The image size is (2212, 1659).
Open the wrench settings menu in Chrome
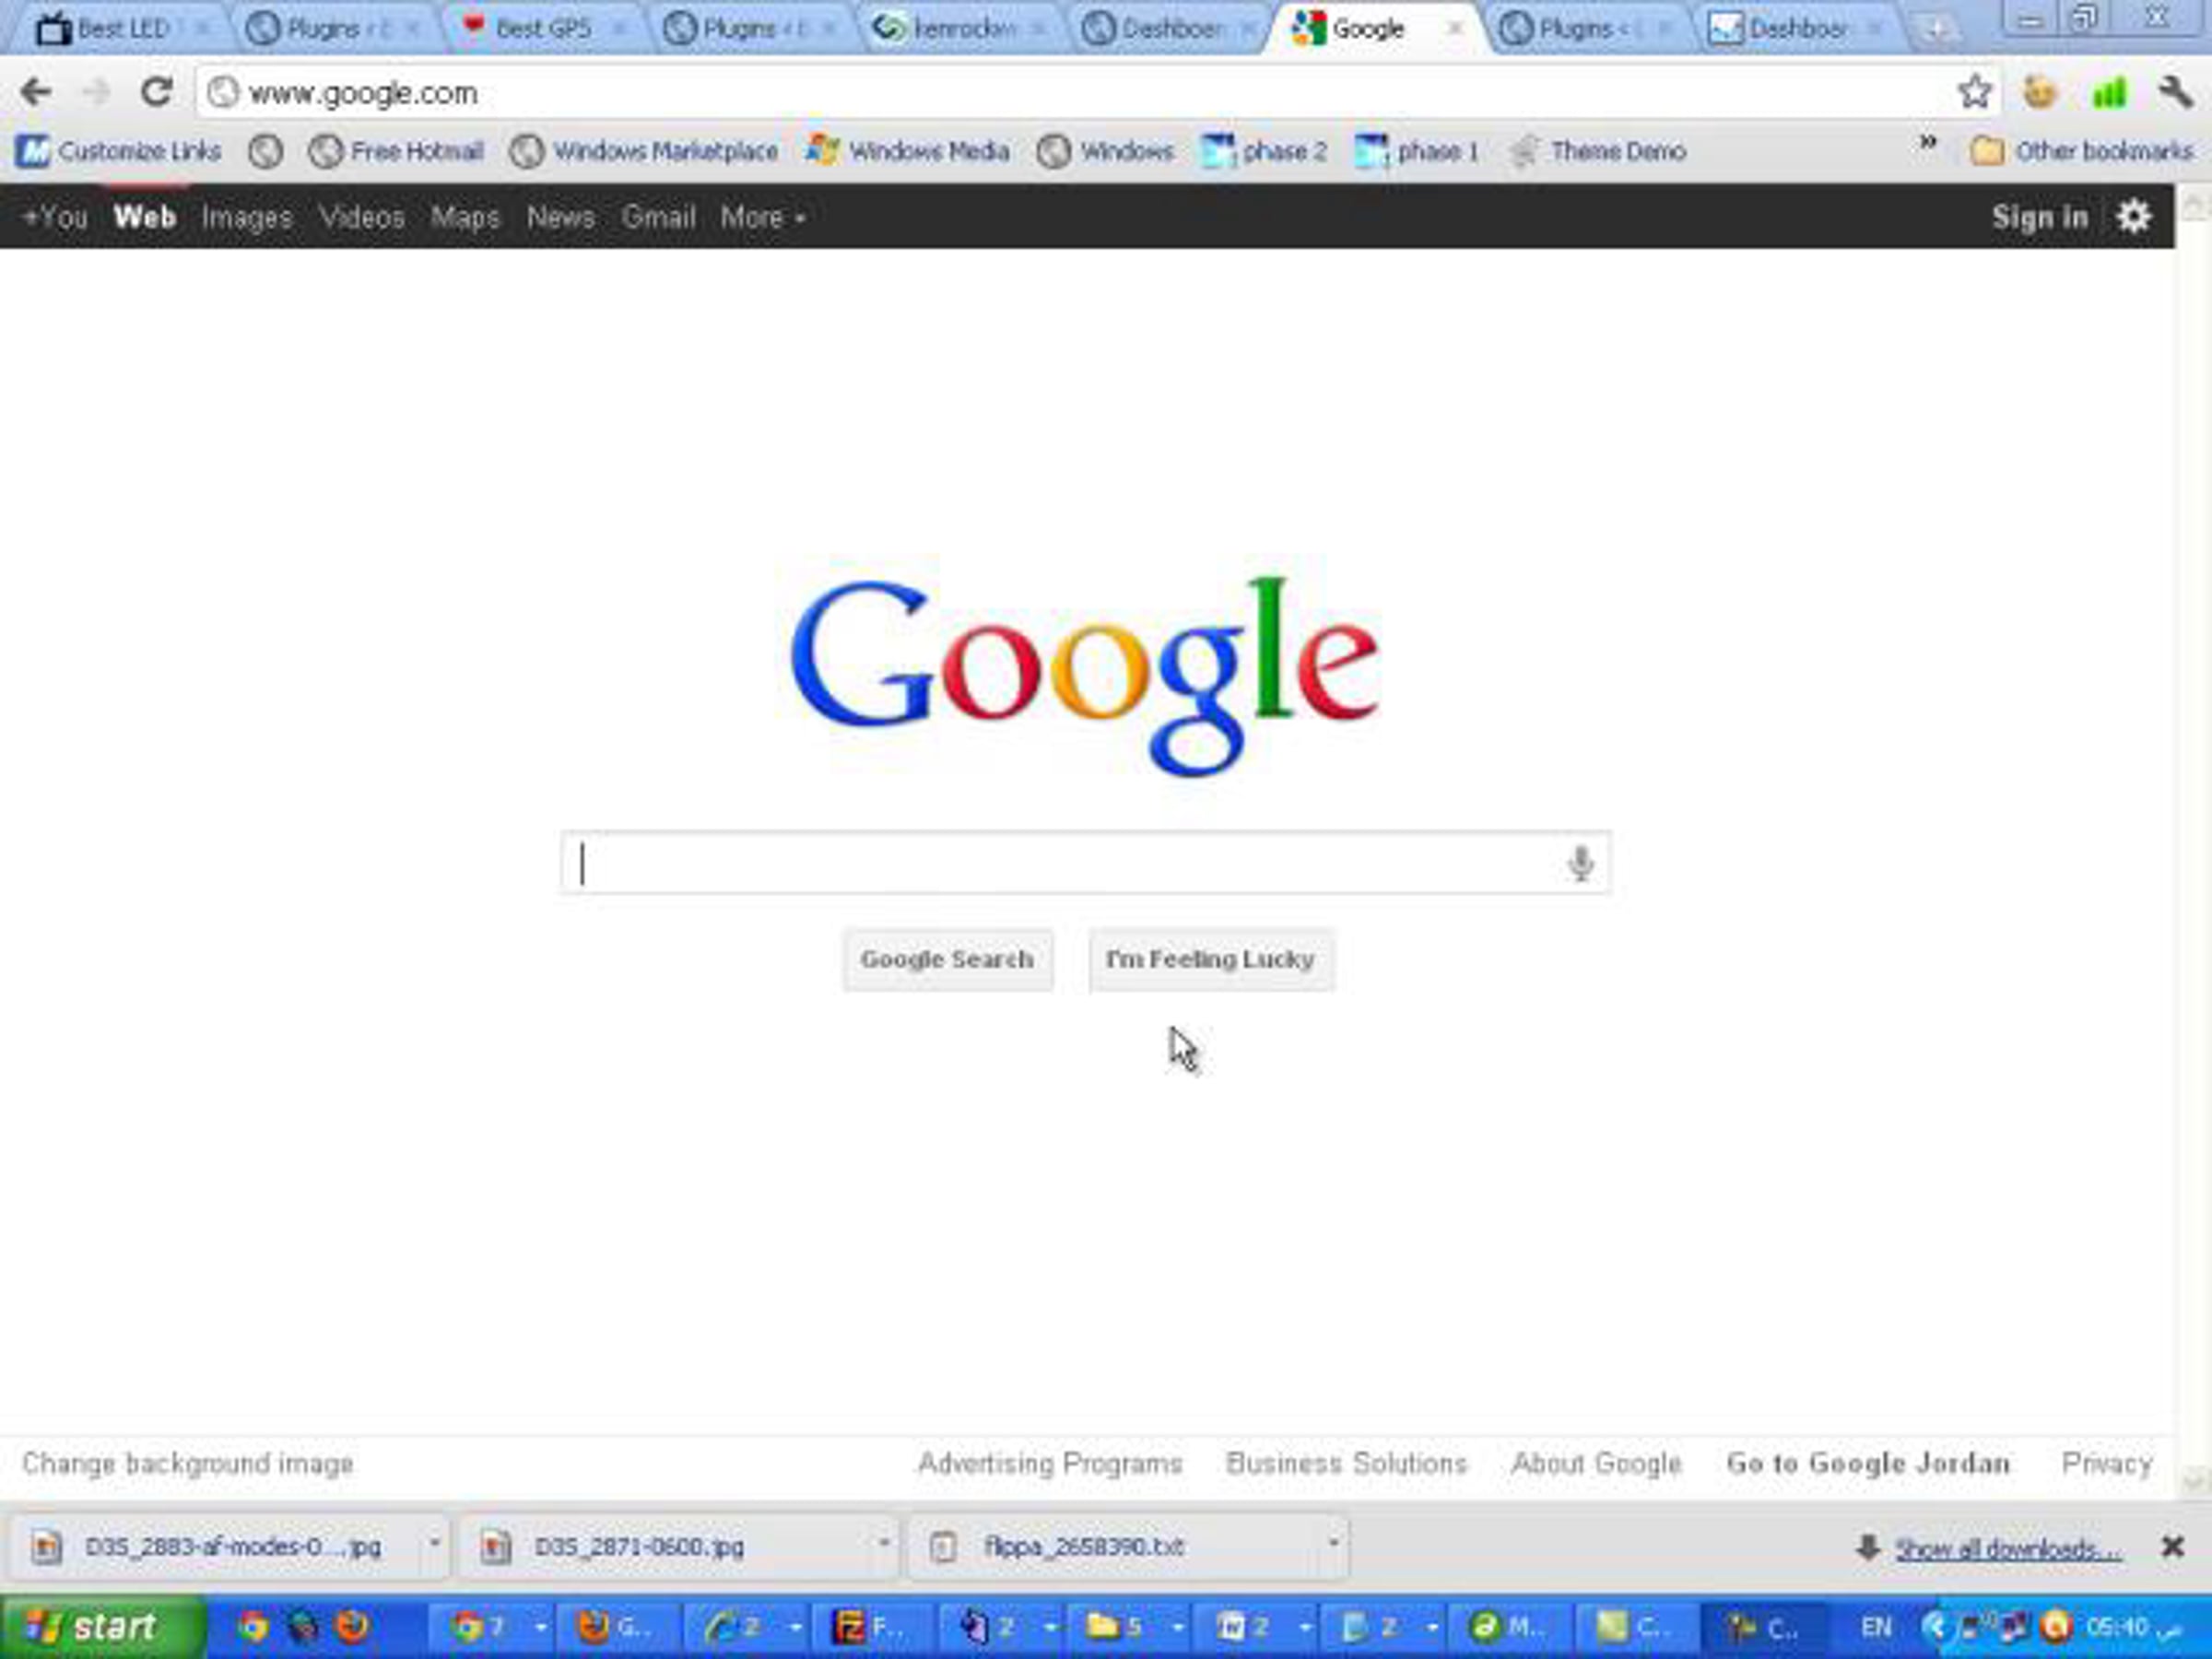[x=2175, y=93]
